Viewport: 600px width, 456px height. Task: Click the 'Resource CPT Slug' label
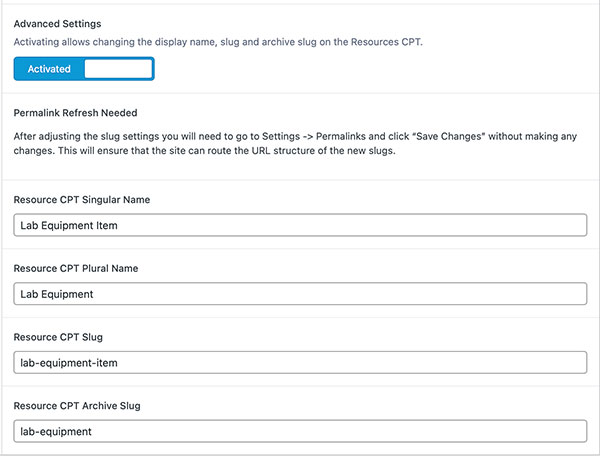[x=58, y=337]
